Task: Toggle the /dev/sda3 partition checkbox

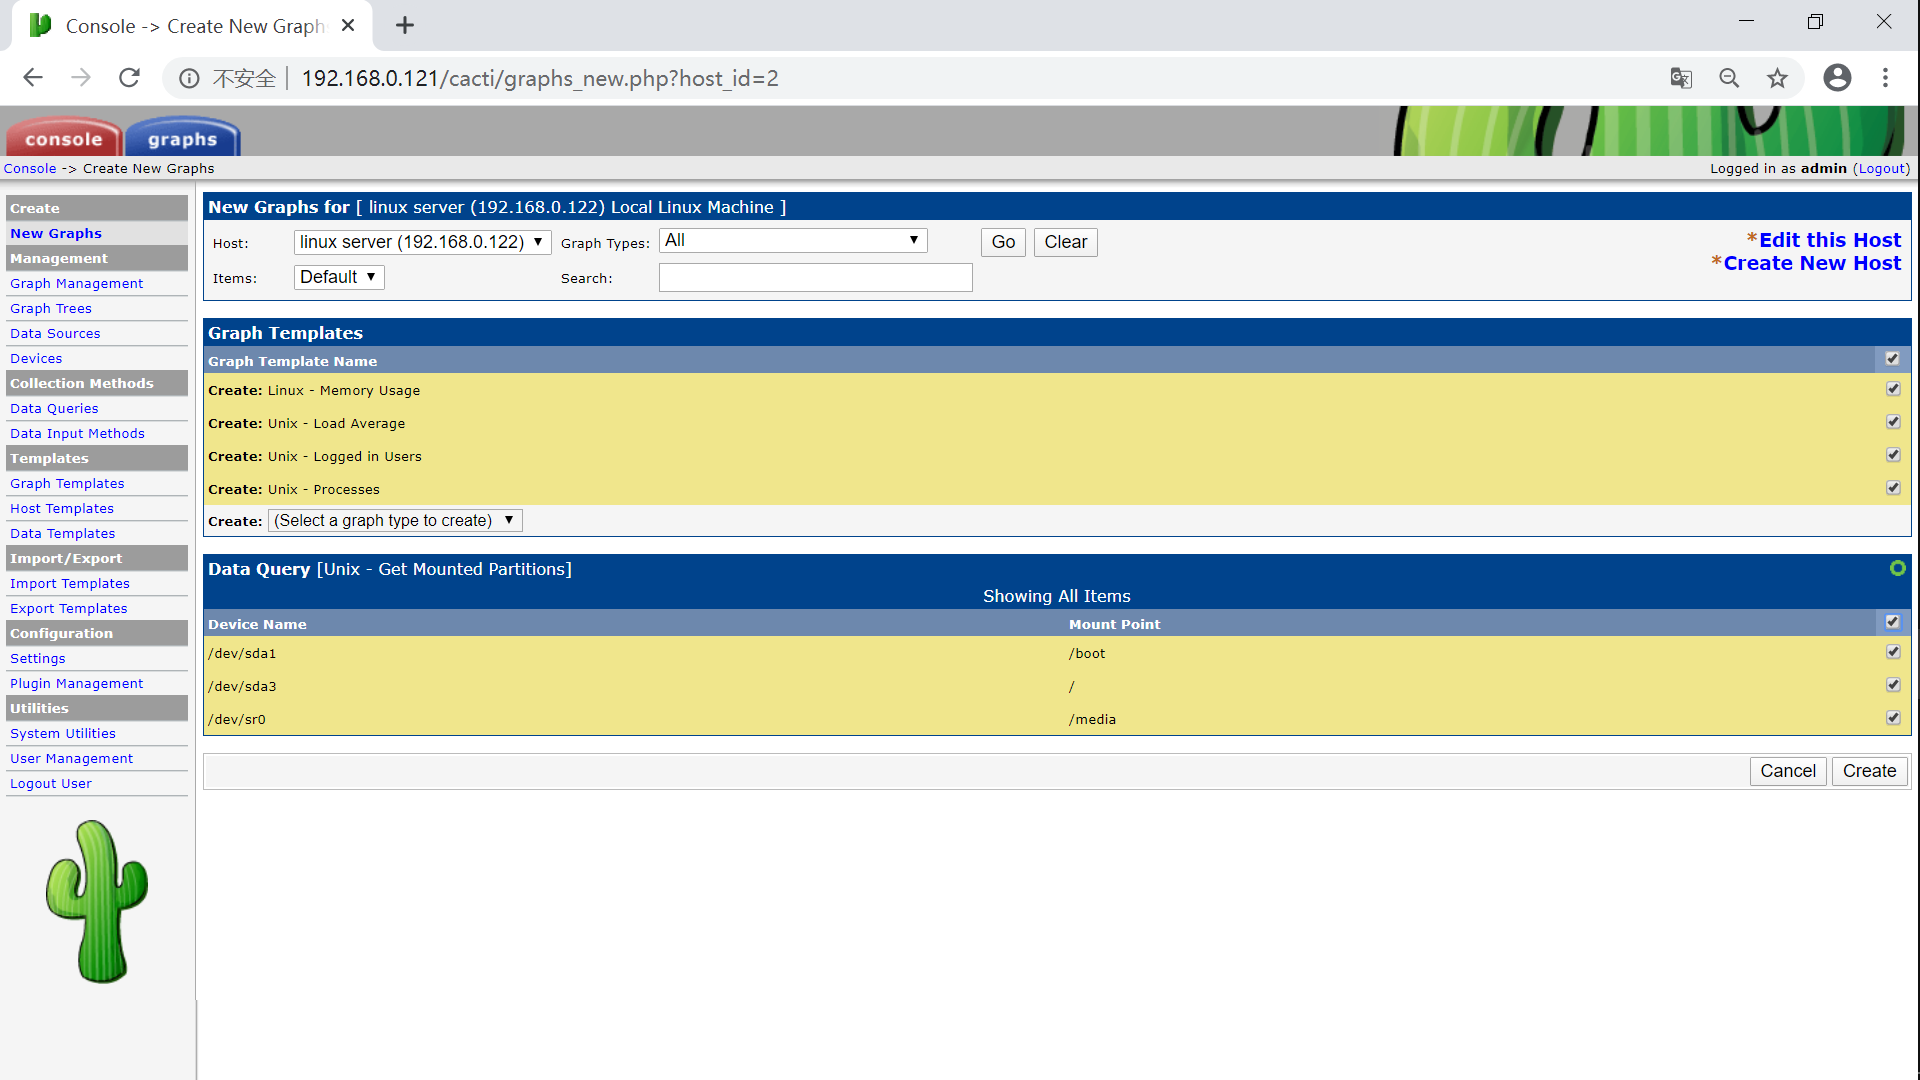Action: coord(1892,685)
